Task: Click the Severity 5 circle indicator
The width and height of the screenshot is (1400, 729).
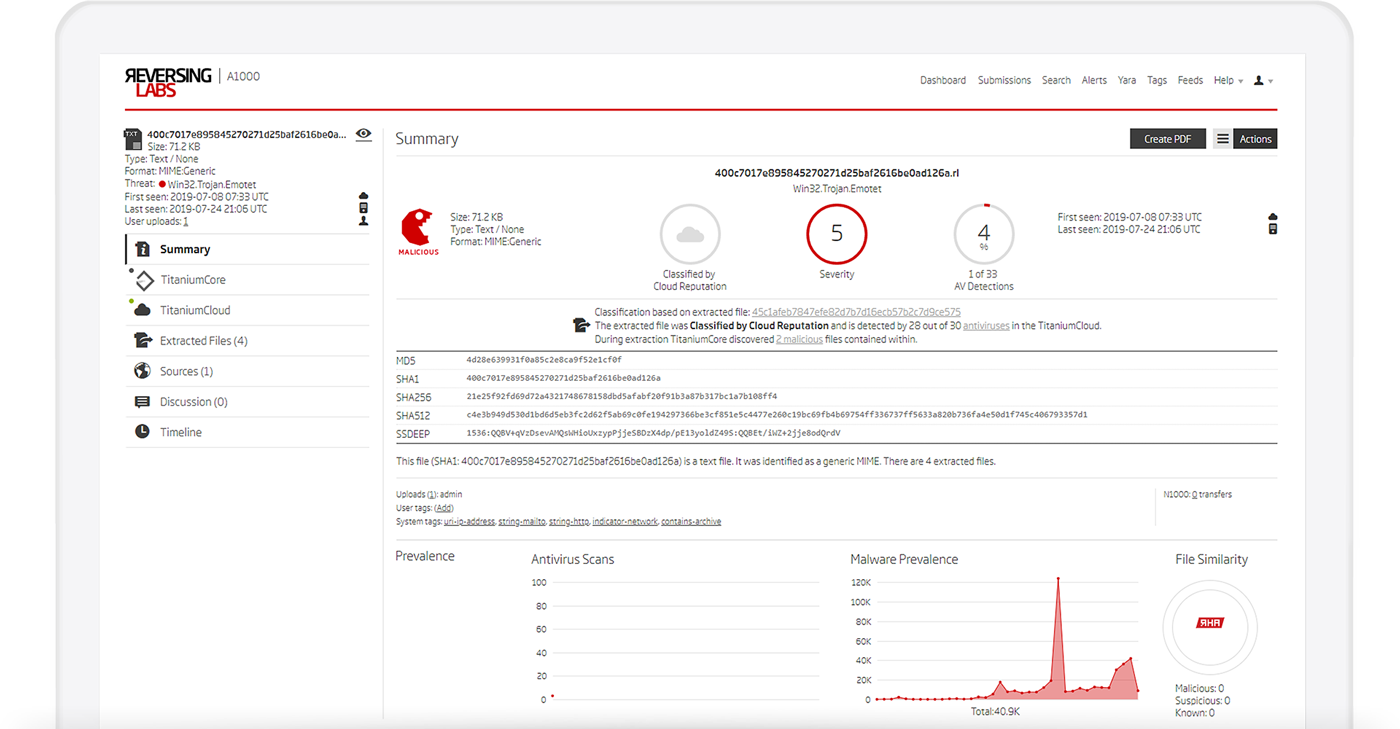Action: click(x=837, y=234)
